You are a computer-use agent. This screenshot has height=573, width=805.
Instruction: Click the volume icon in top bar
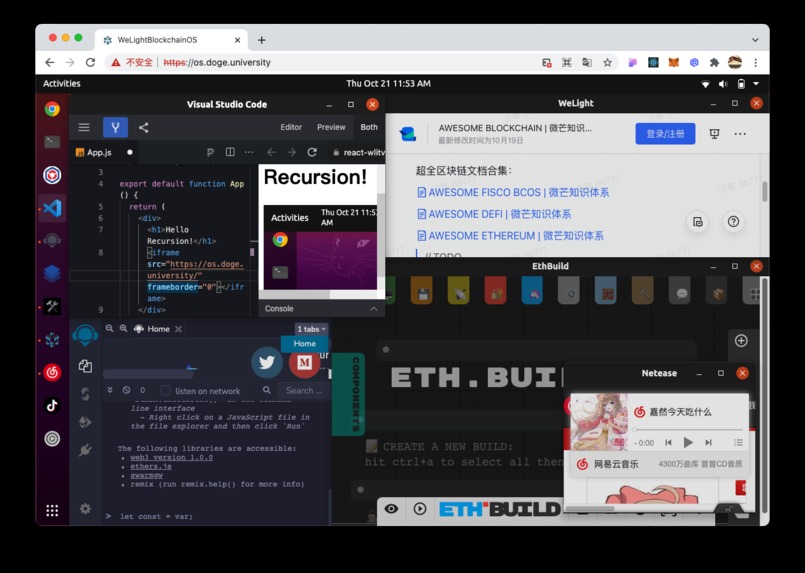click(x=723, y=84)
